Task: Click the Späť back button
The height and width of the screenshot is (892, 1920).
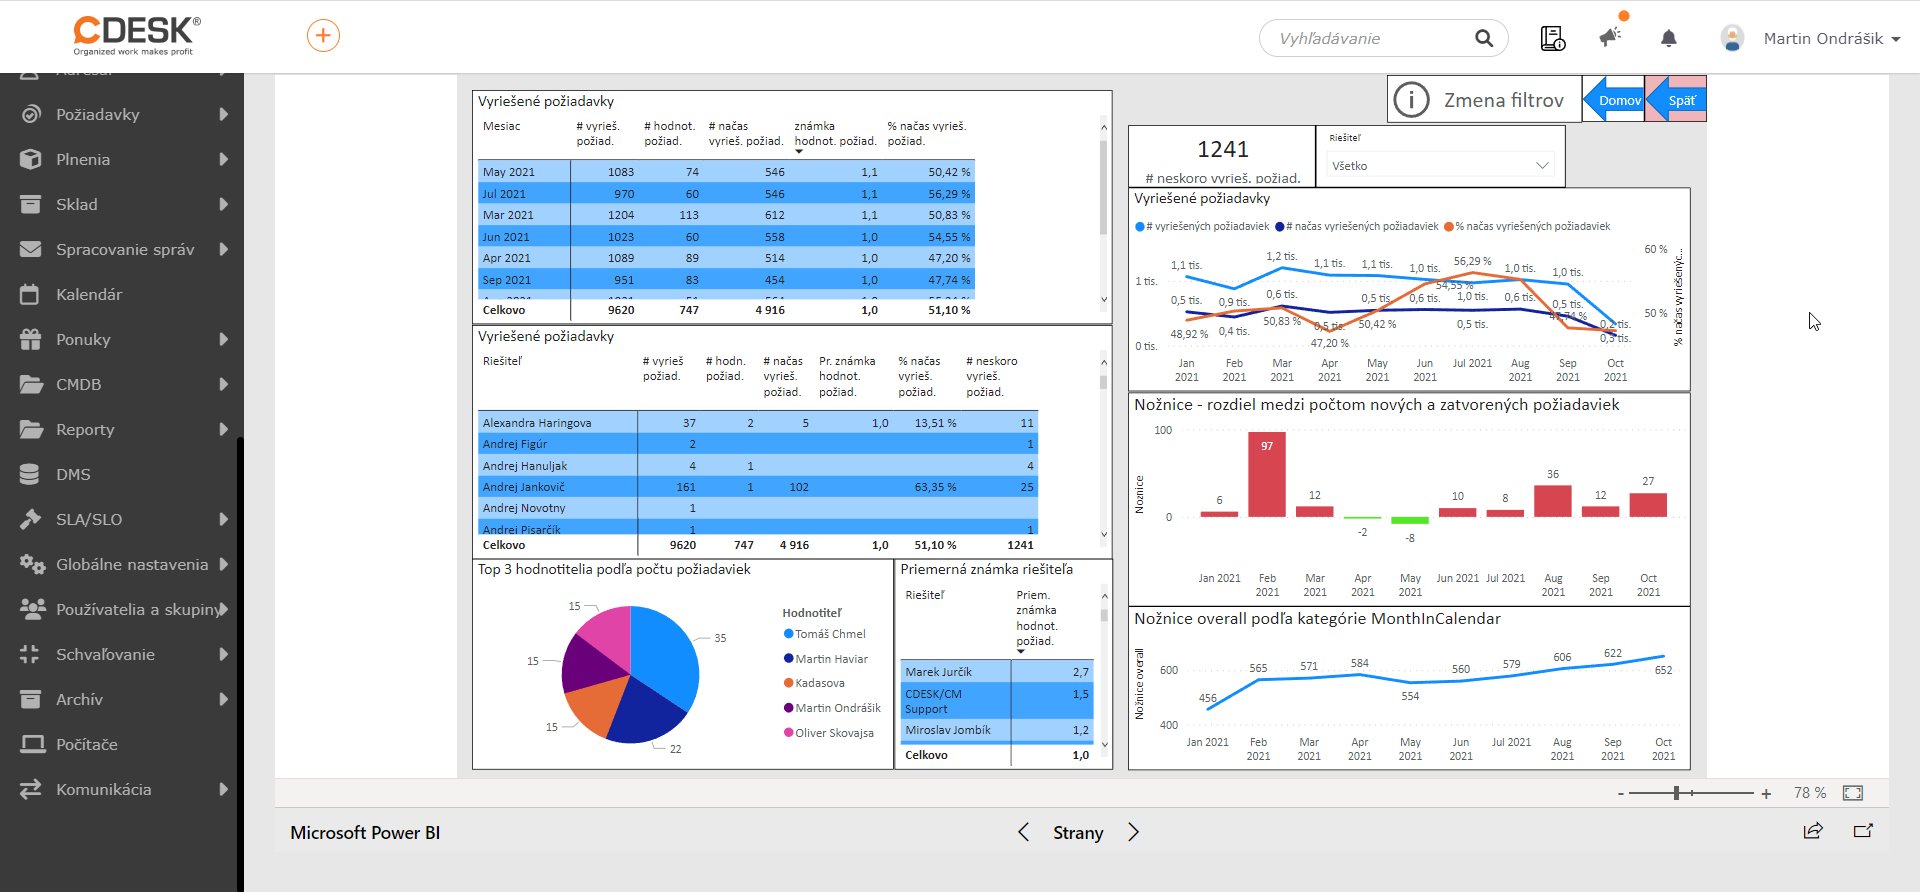Action: [x=1677, y=100]
